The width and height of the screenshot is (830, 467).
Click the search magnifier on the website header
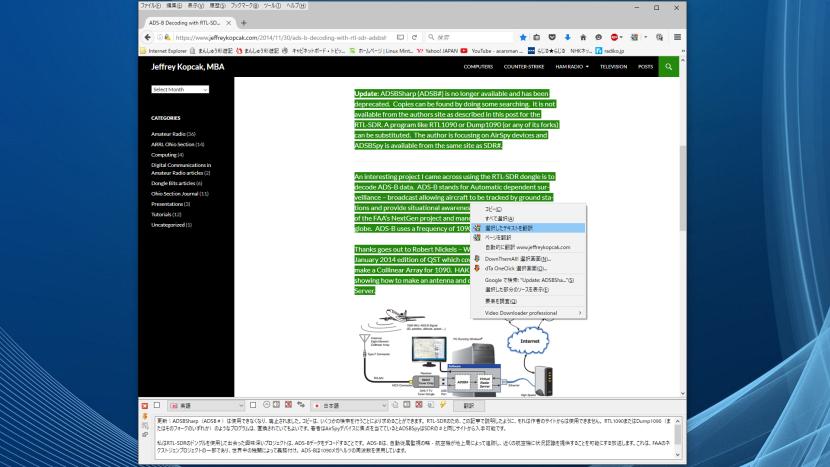(x=669, y=67)
